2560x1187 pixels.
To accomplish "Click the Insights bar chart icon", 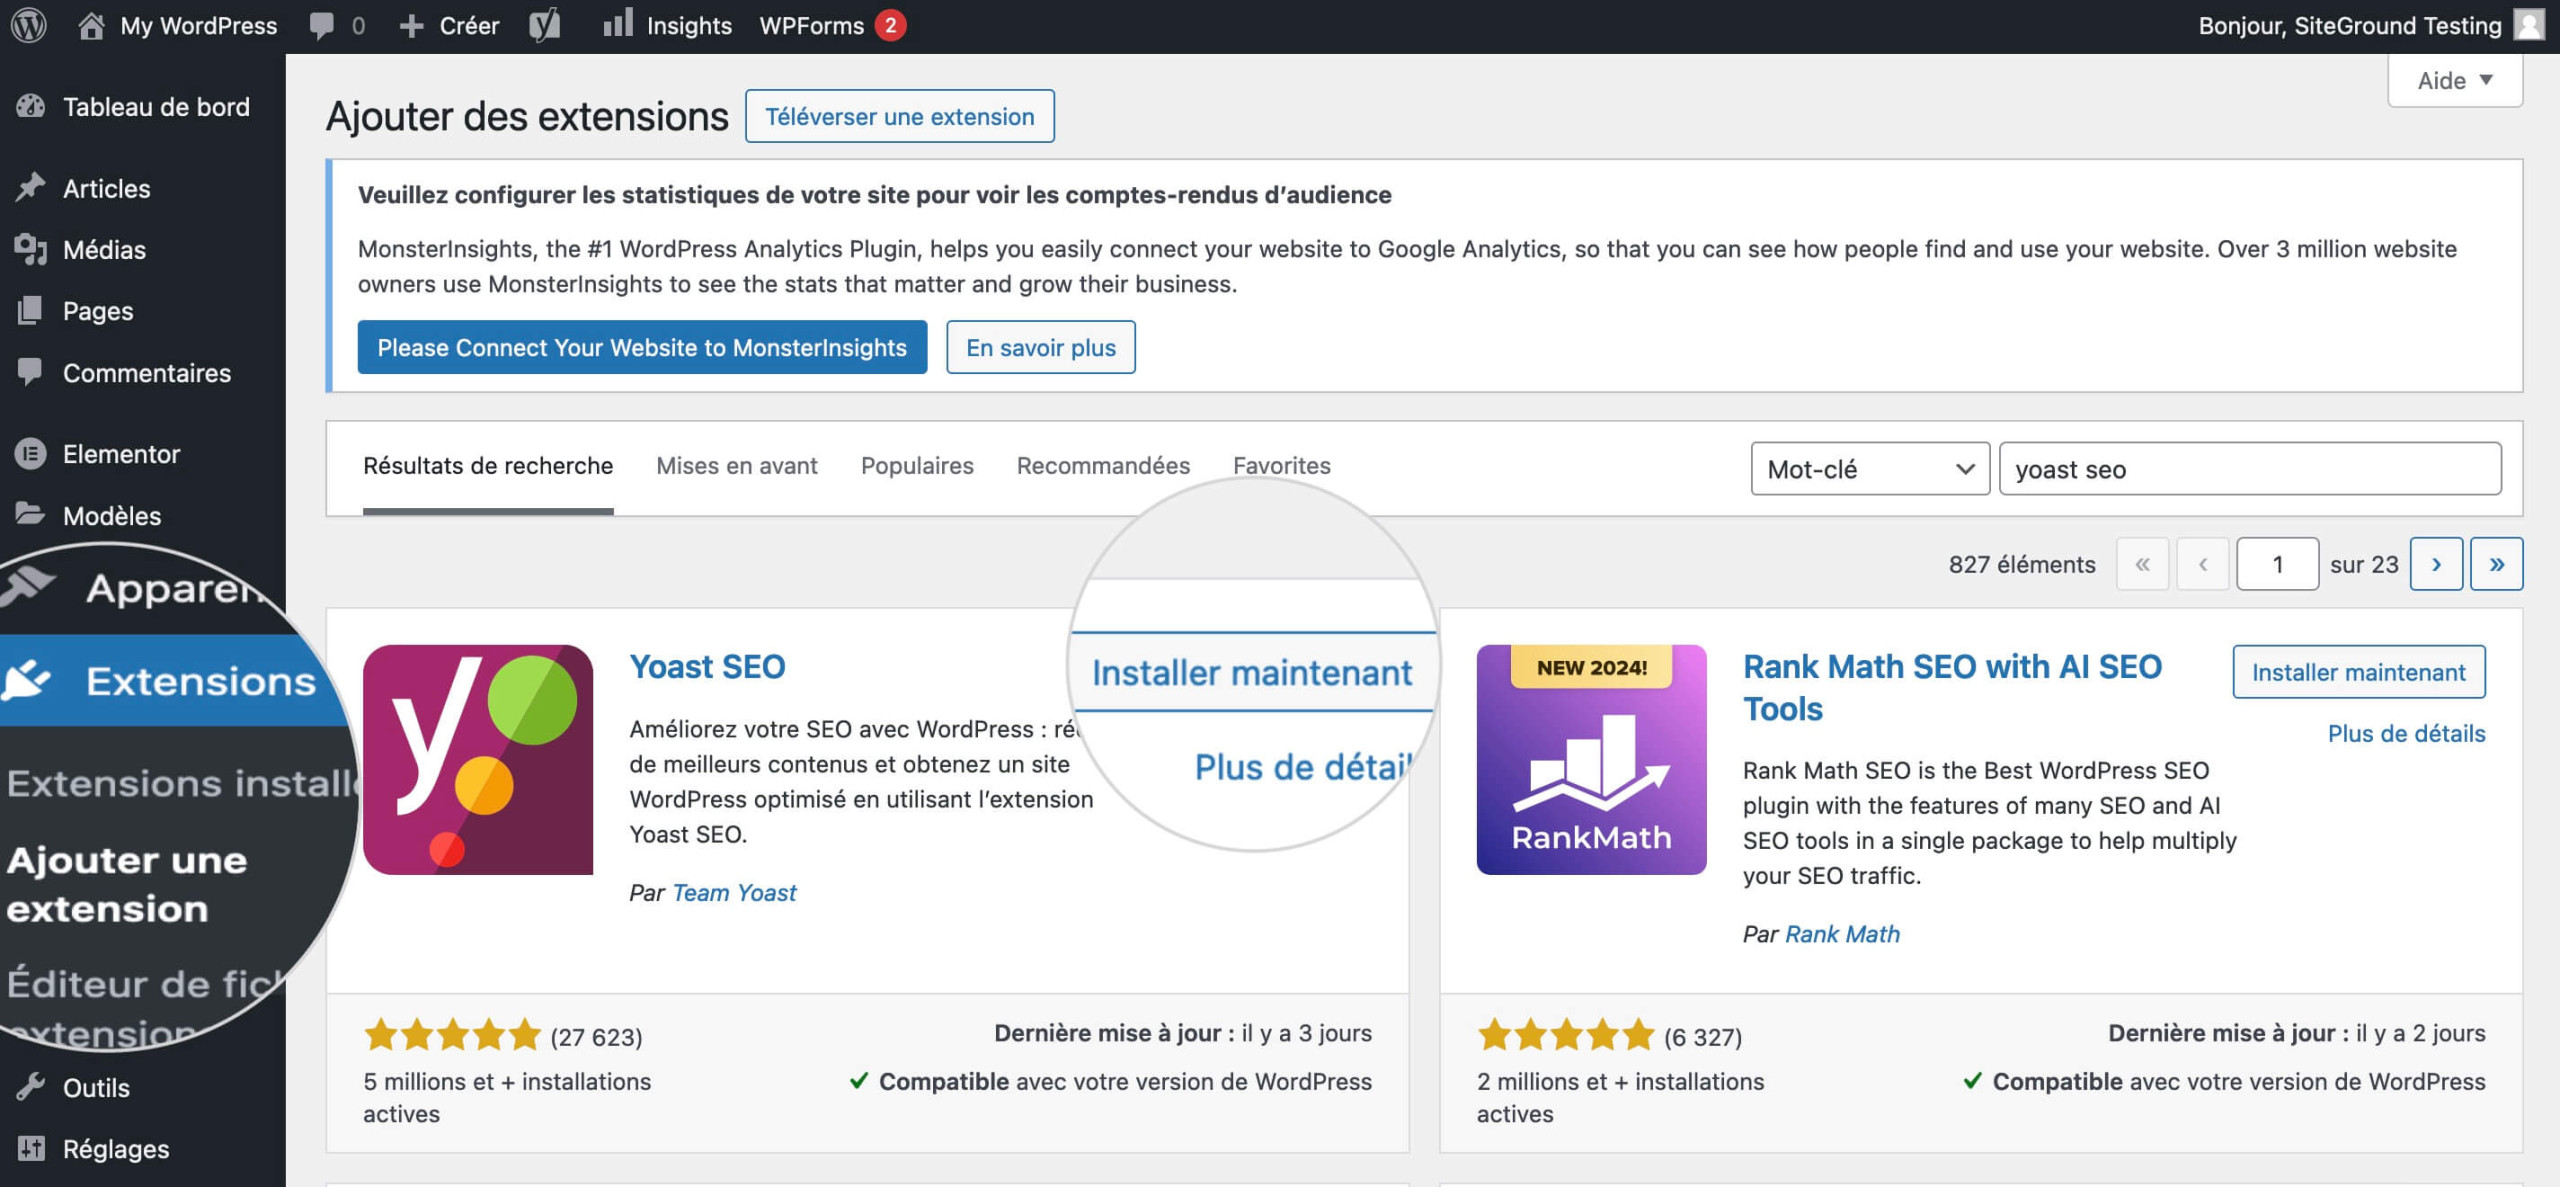I will (618, 22).
